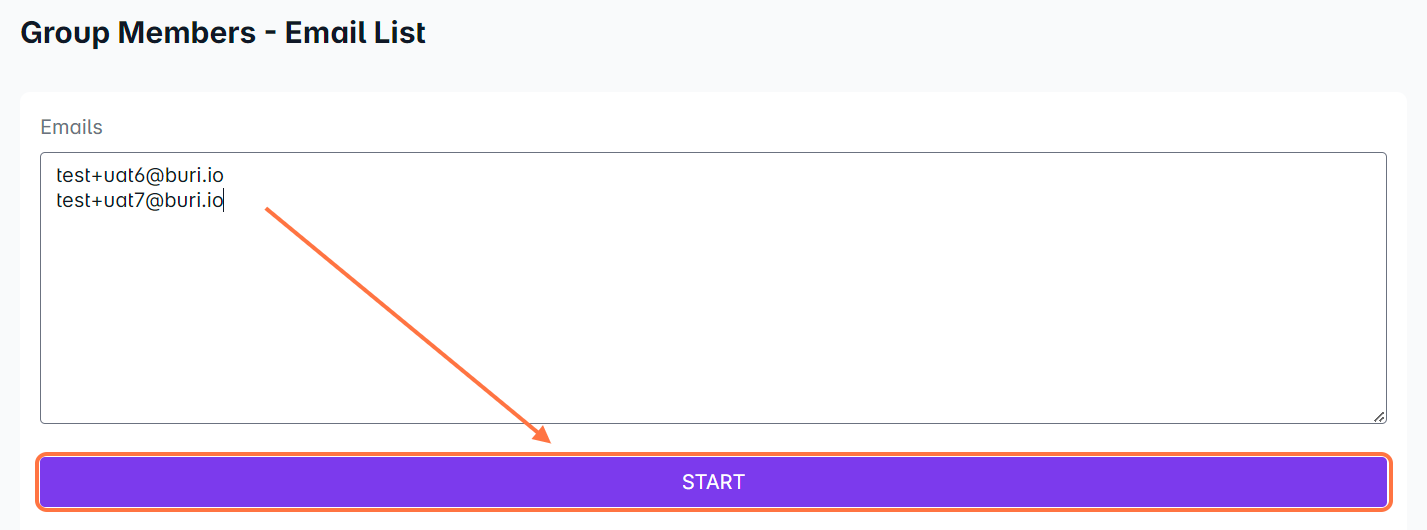The width and height of the screenshot is (1427, 530).
Task: Click the test+uat6@buri.io email line
Action: pos(139,176)
